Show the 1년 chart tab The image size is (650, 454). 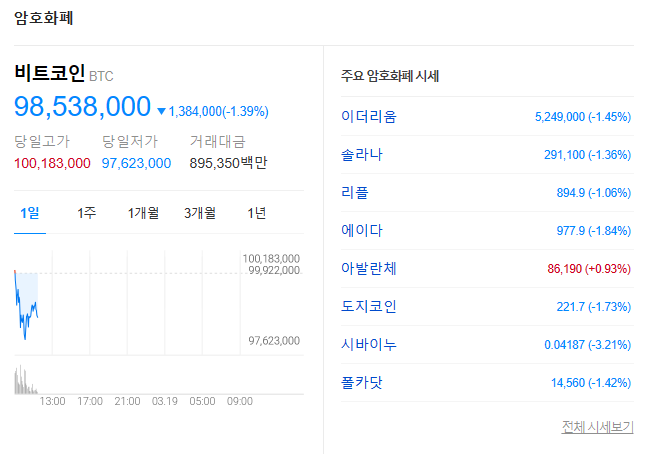tap(257, 213)
